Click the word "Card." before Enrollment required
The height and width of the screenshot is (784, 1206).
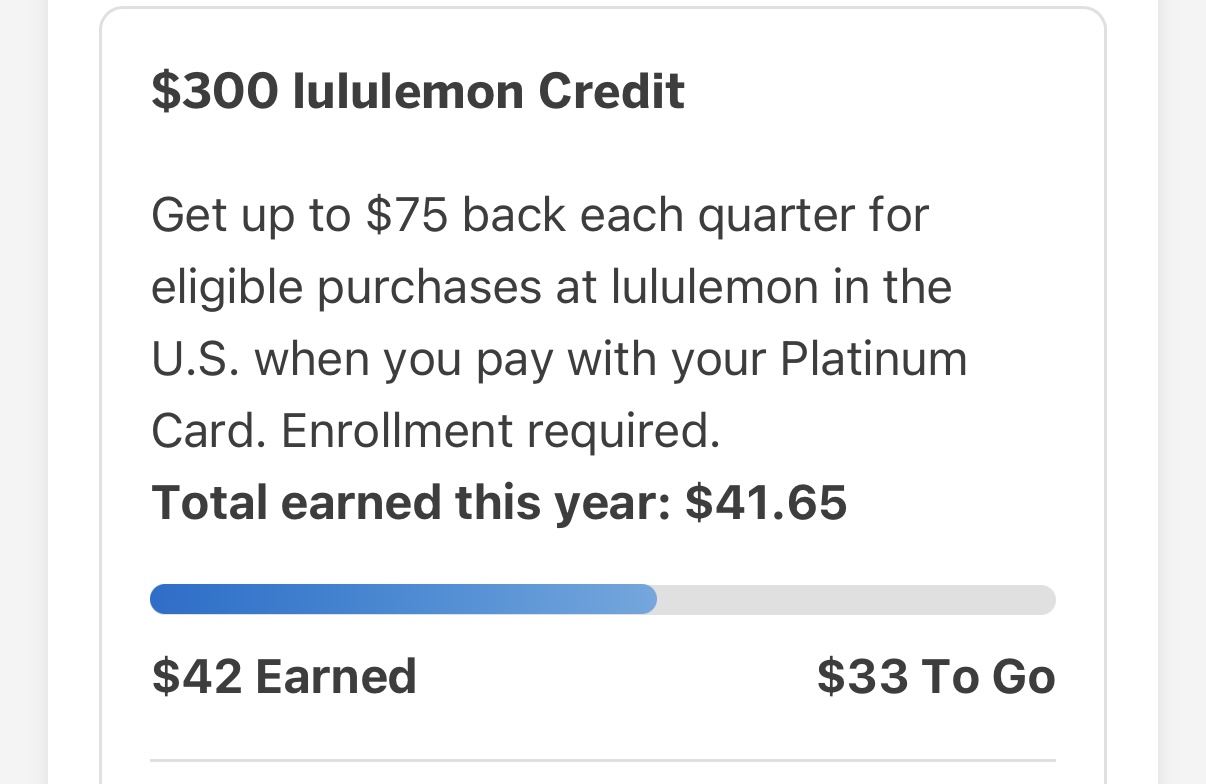(208, 431)
